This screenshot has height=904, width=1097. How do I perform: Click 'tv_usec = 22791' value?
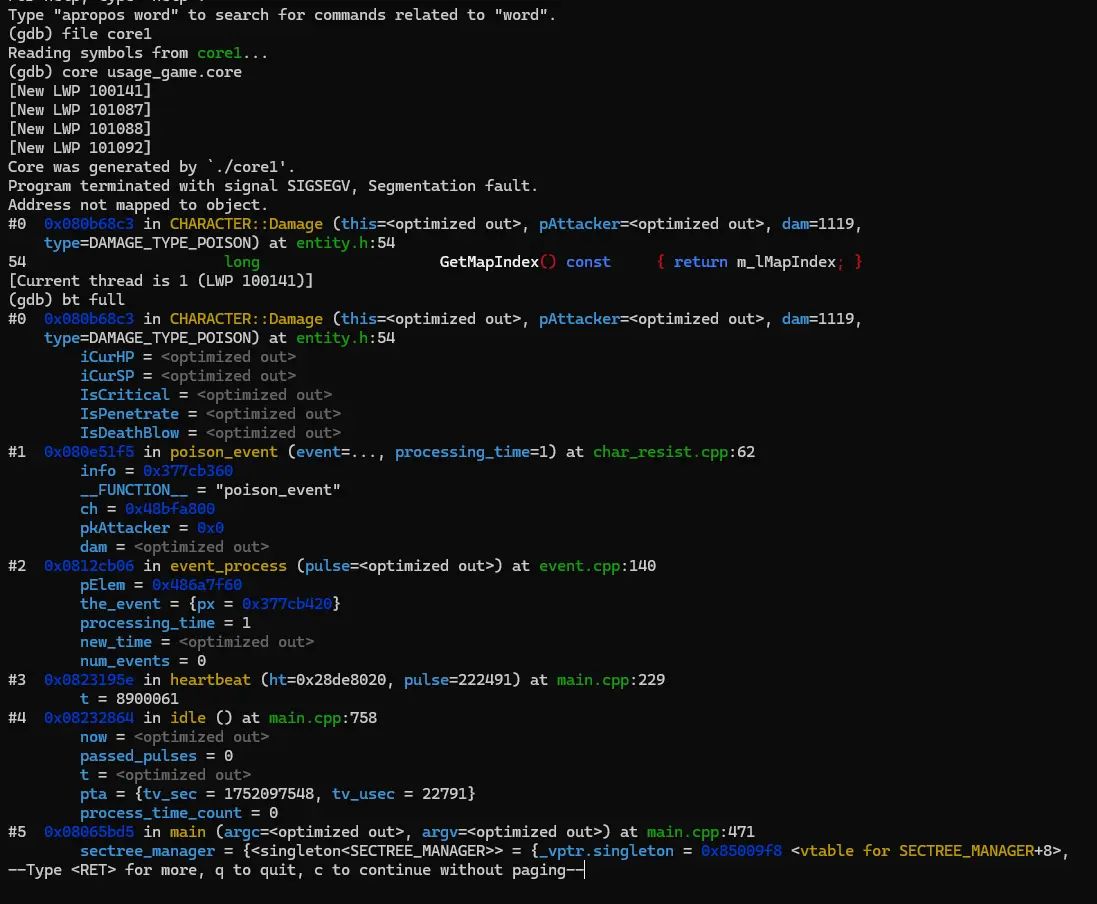(399, 793)
